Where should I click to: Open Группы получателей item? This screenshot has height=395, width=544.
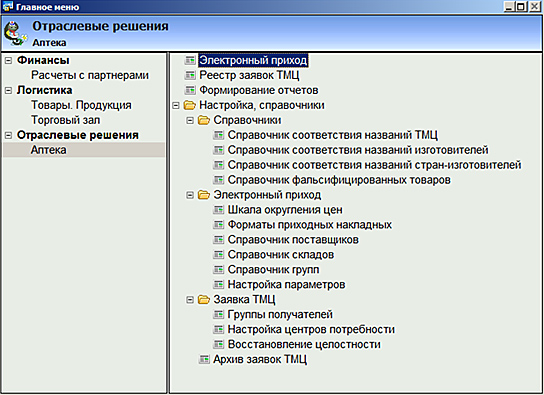280,314
